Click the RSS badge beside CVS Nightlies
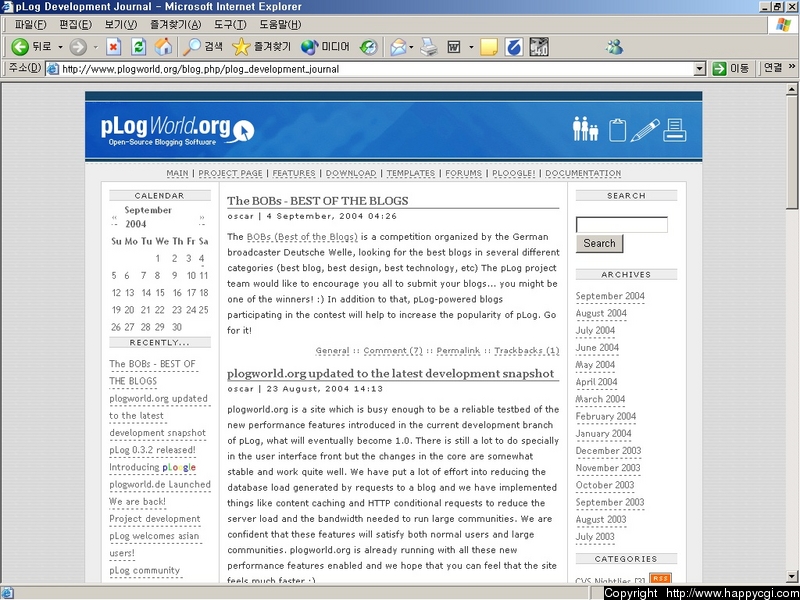The image size is (800, 600). click(x=660, y=578)
